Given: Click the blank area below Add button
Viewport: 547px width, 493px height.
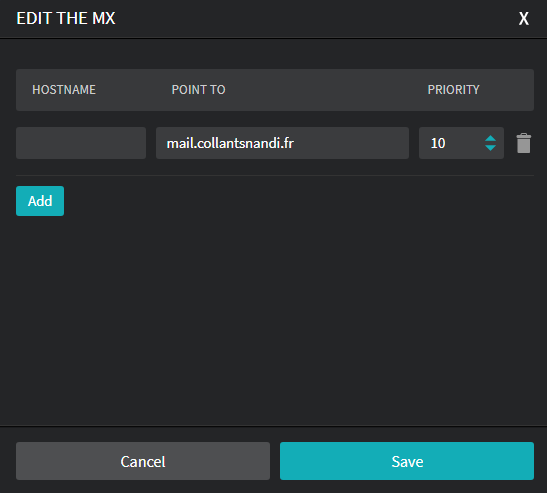Looking at the screenshot, I should tap(274, 314).
